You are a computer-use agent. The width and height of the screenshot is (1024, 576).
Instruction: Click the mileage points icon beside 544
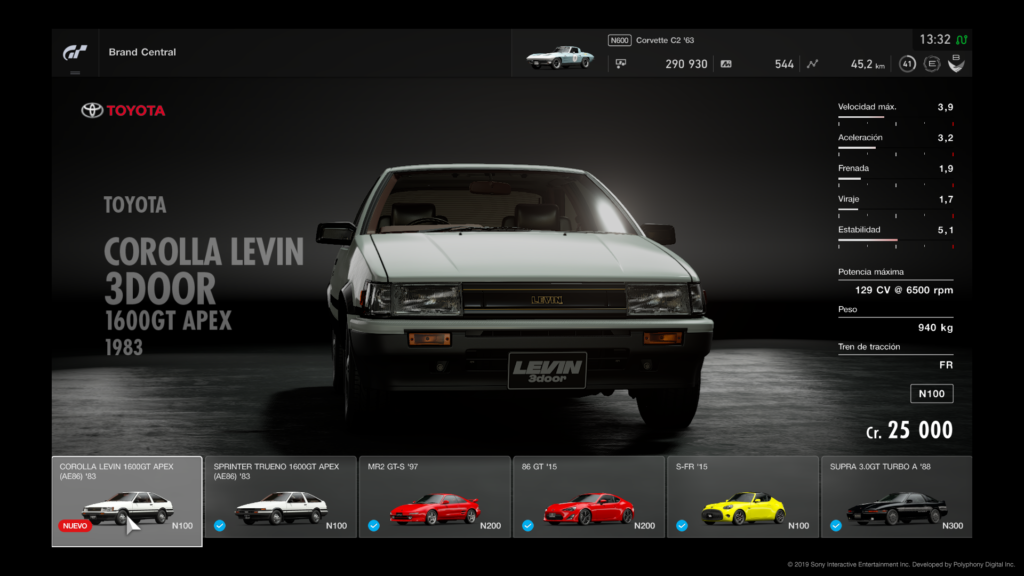pyautogui.click(x=726, y=64)
